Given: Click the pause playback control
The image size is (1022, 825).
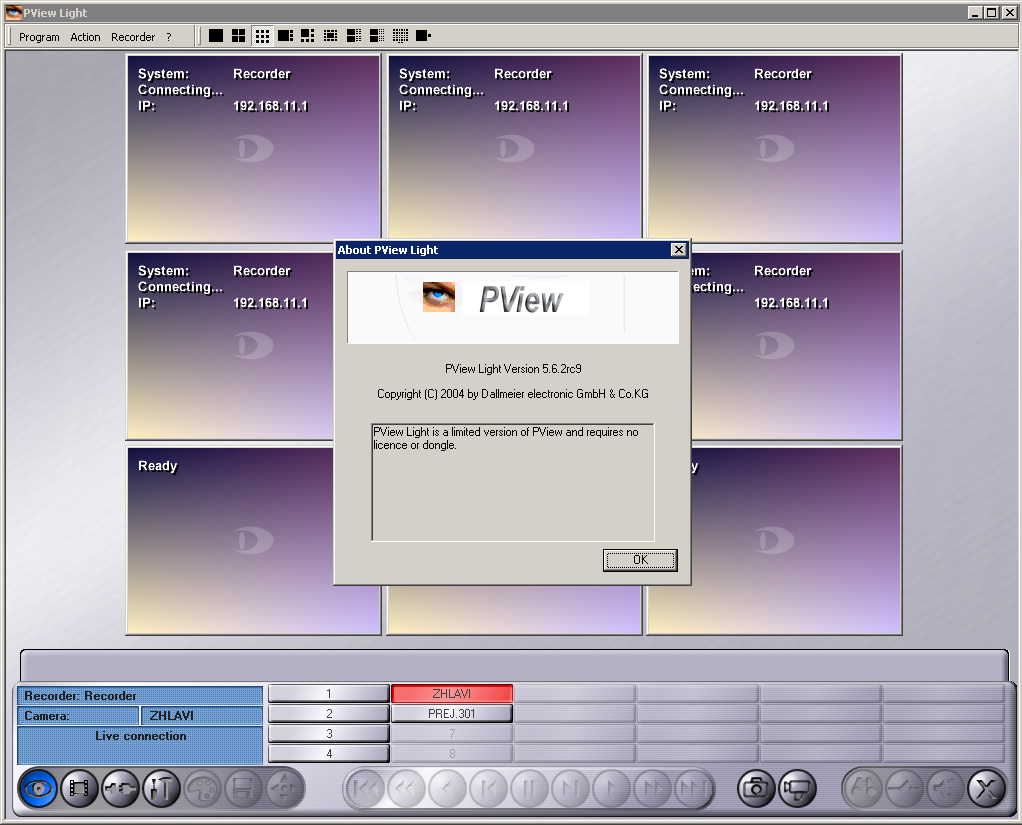Looking at the screenshot, I should pos(530,789).
